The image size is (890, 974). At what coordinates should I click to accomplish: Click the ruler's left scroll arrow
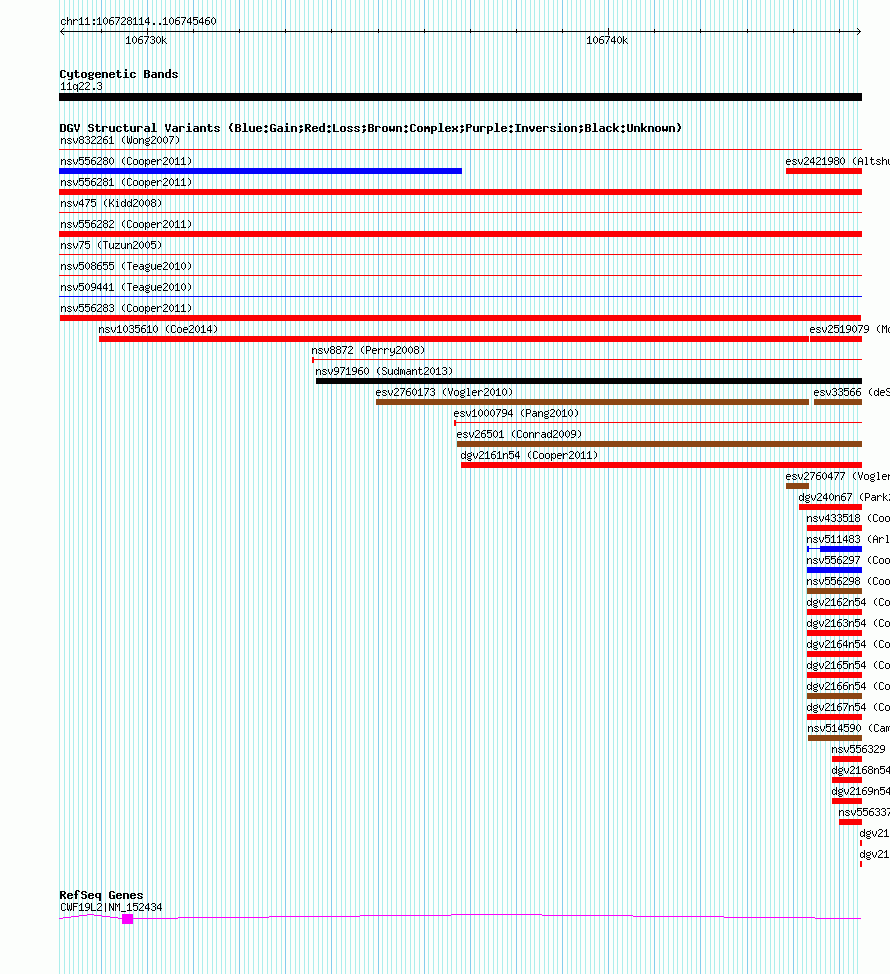pos(62,31)
